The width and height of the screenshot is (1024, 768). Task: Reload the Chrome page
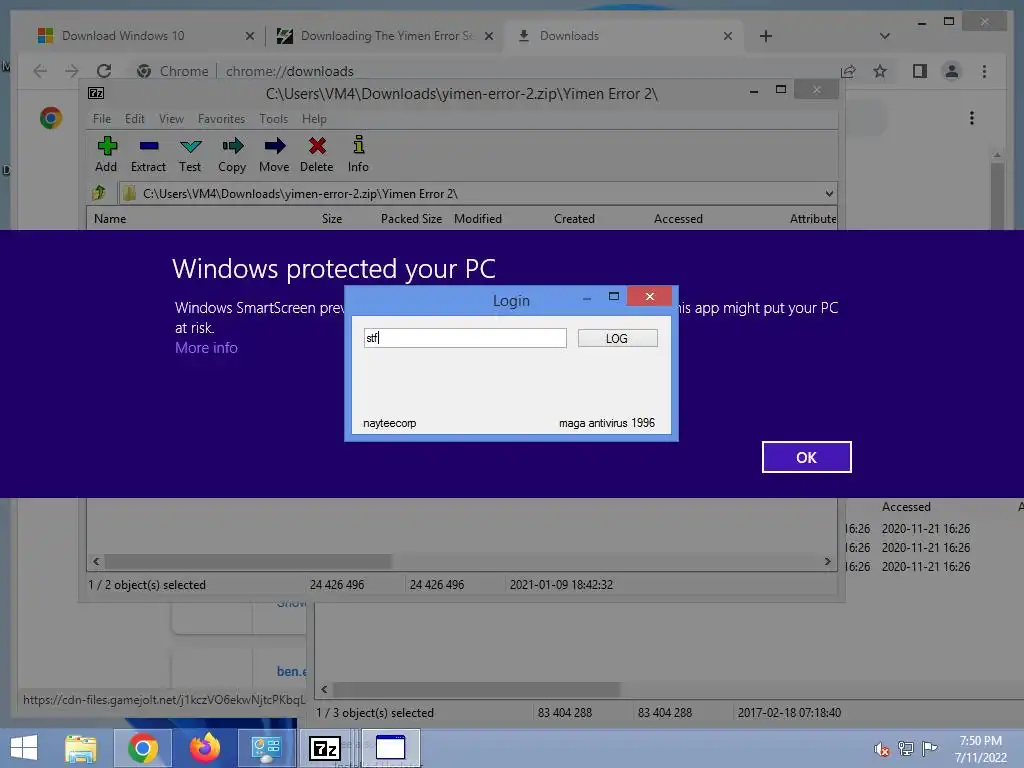tap(104, 71)
